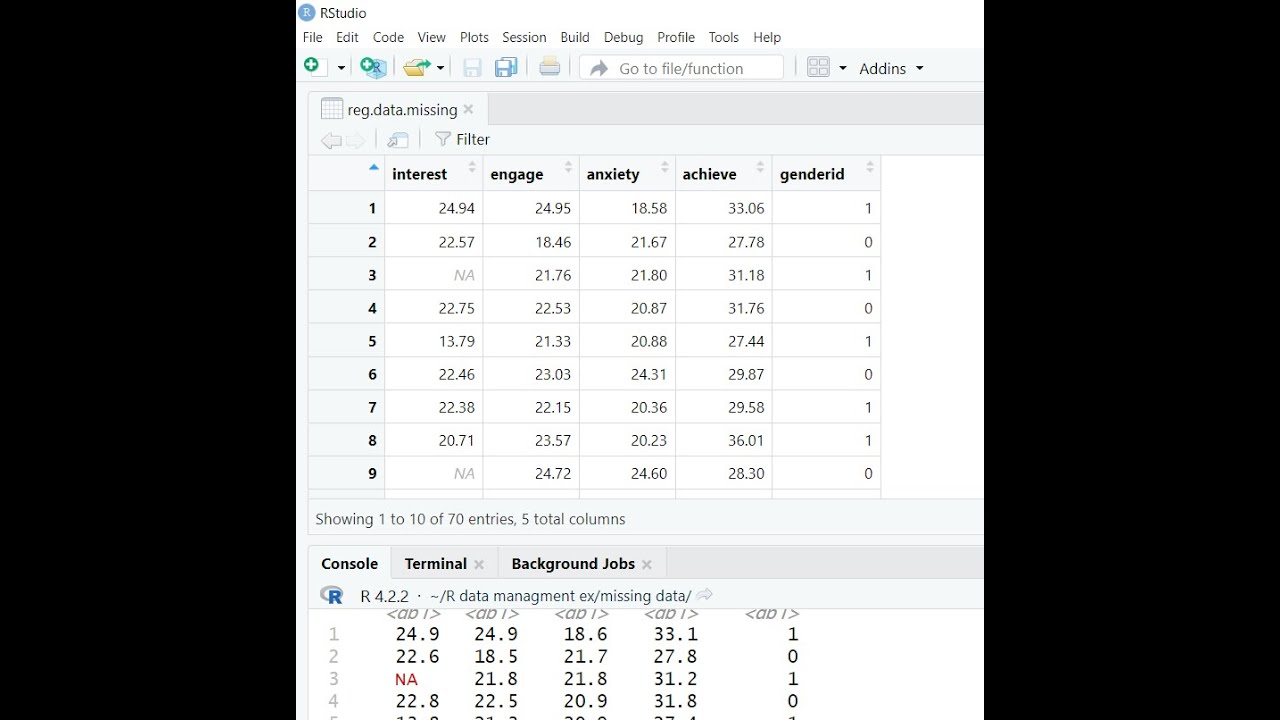Open the Help menu
This screenshot has width=1280, height=720.
(x=767, y=37)
